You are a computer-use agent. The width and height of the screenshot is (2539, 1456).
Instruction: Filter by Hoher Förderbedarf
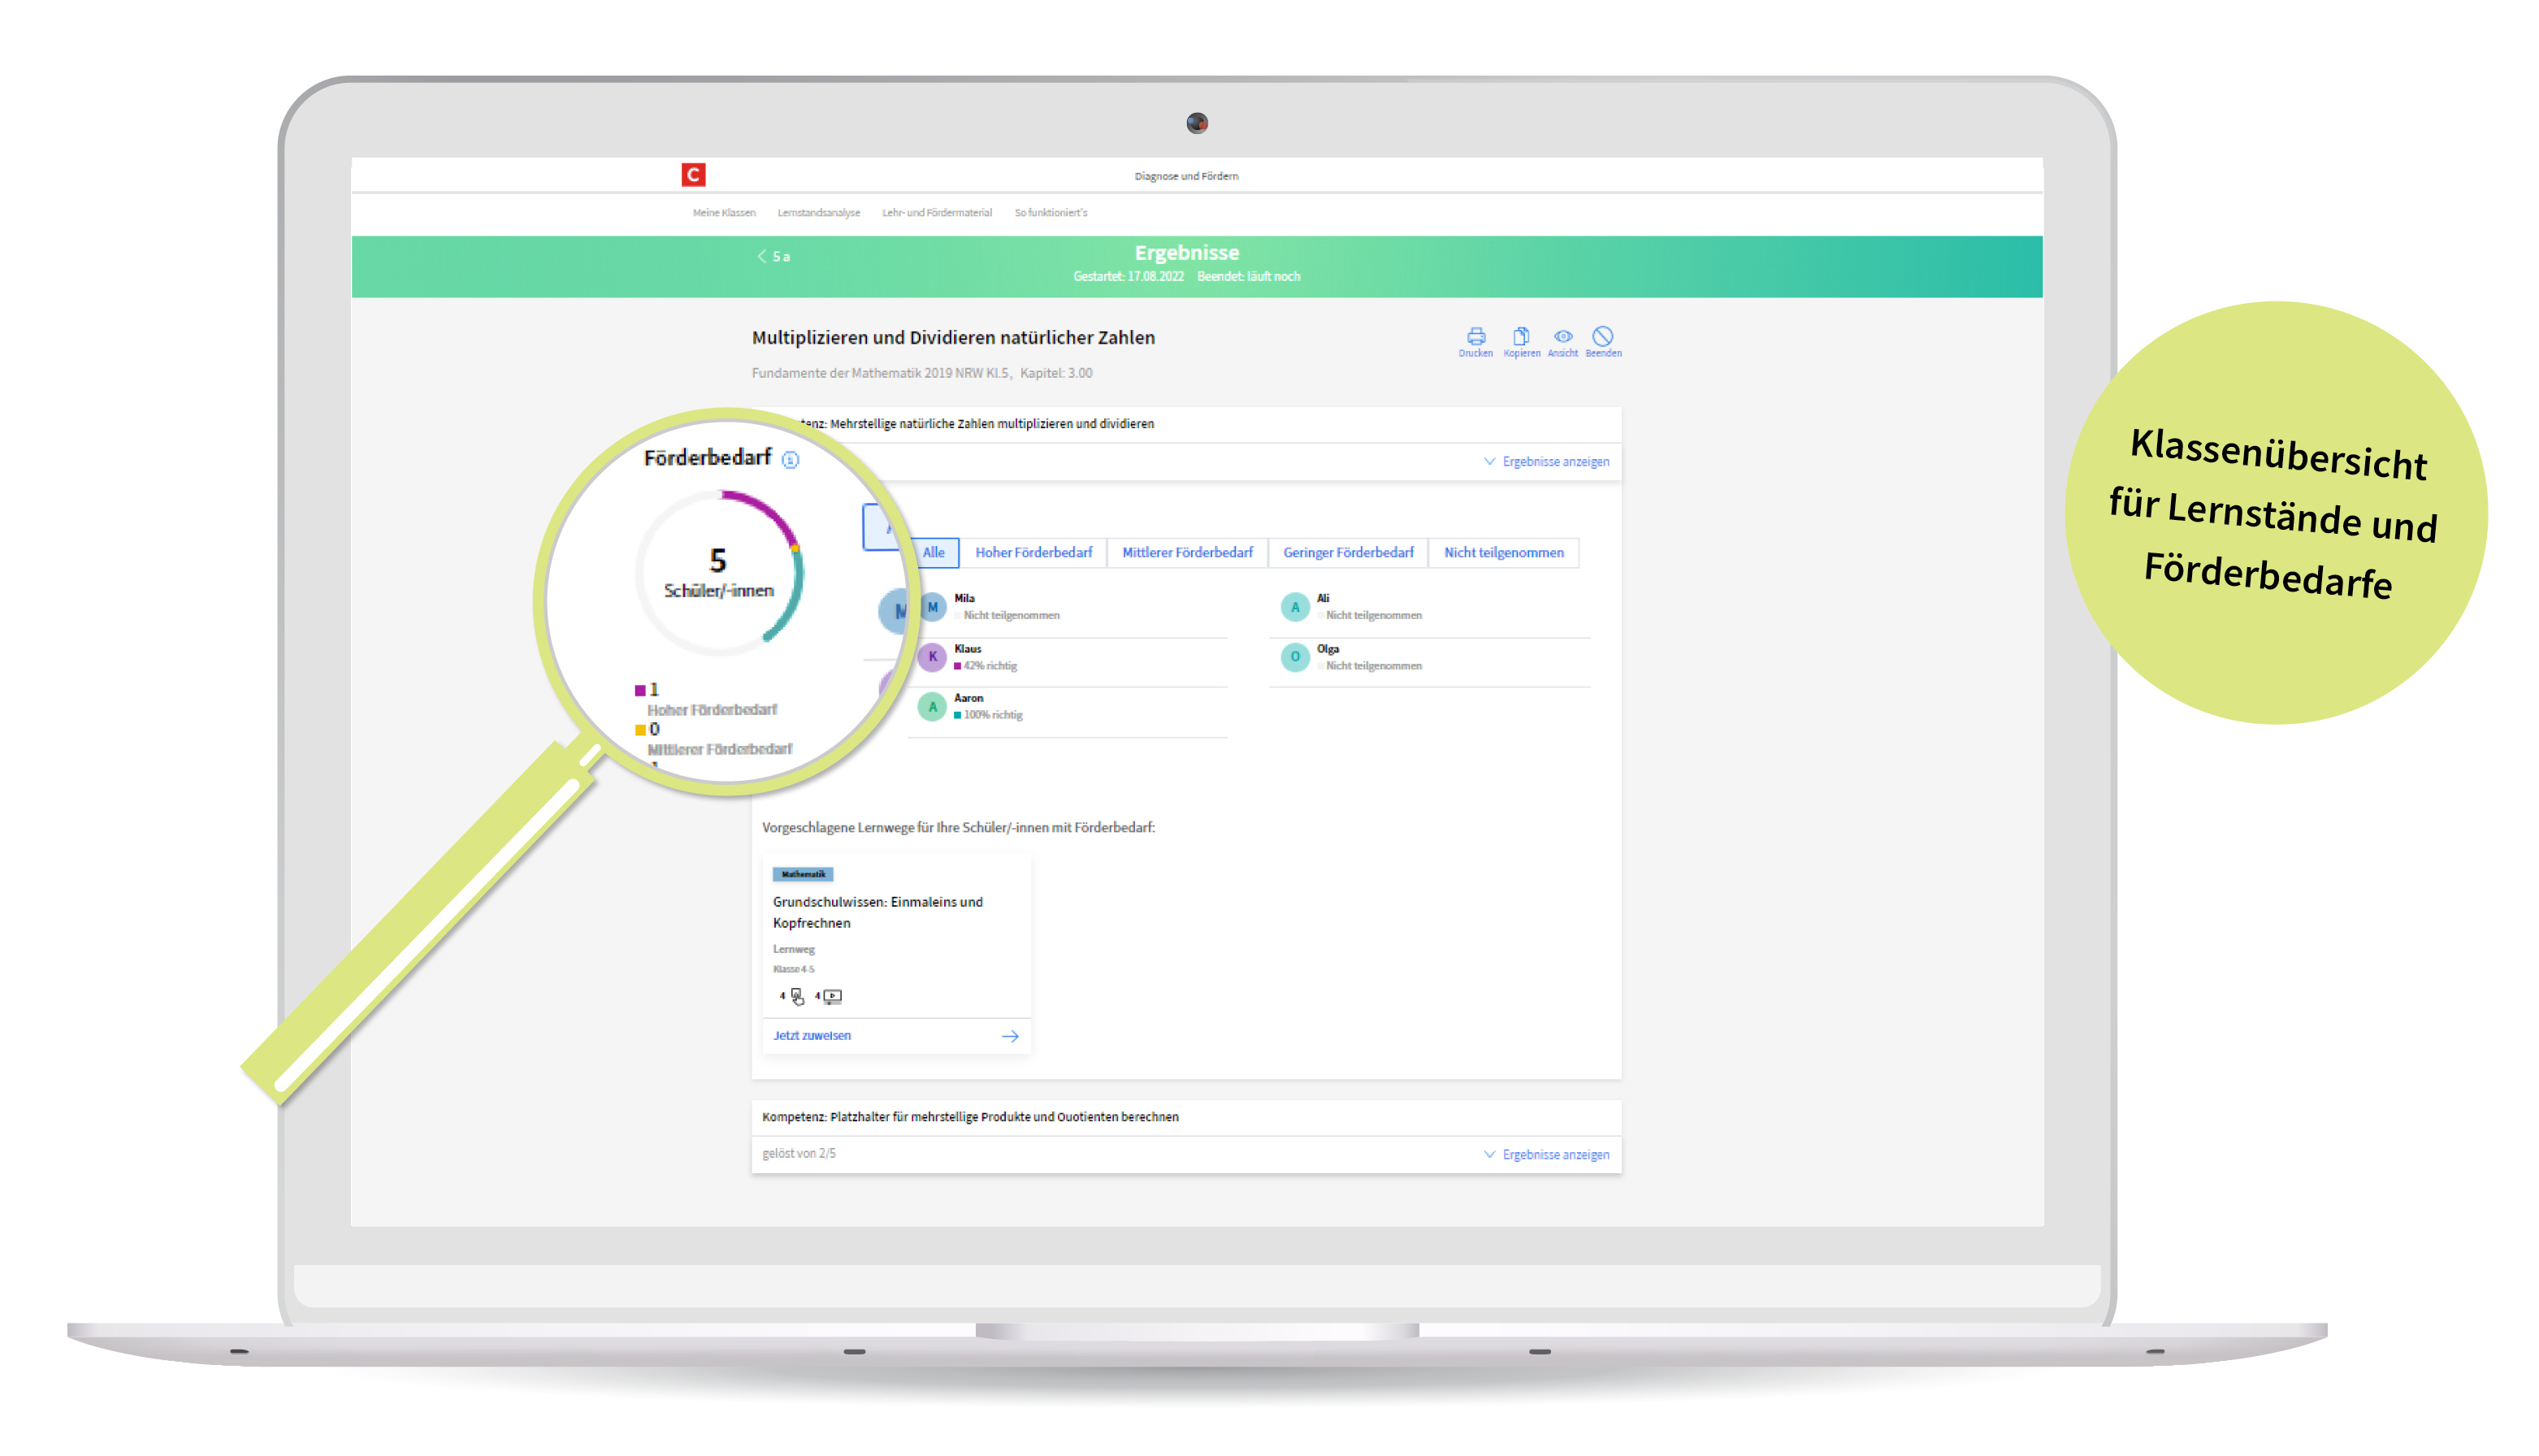(1033, 553)
